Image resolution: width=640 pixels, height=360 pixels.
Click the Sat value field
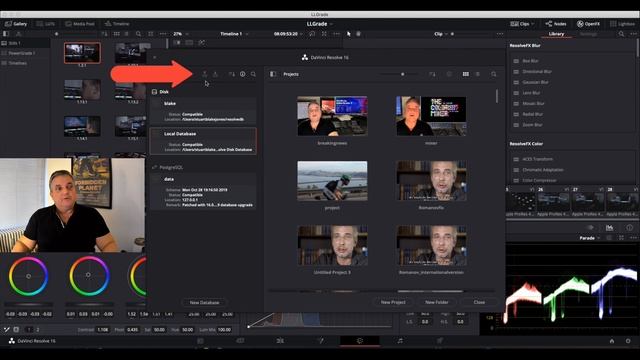[159, 329]
